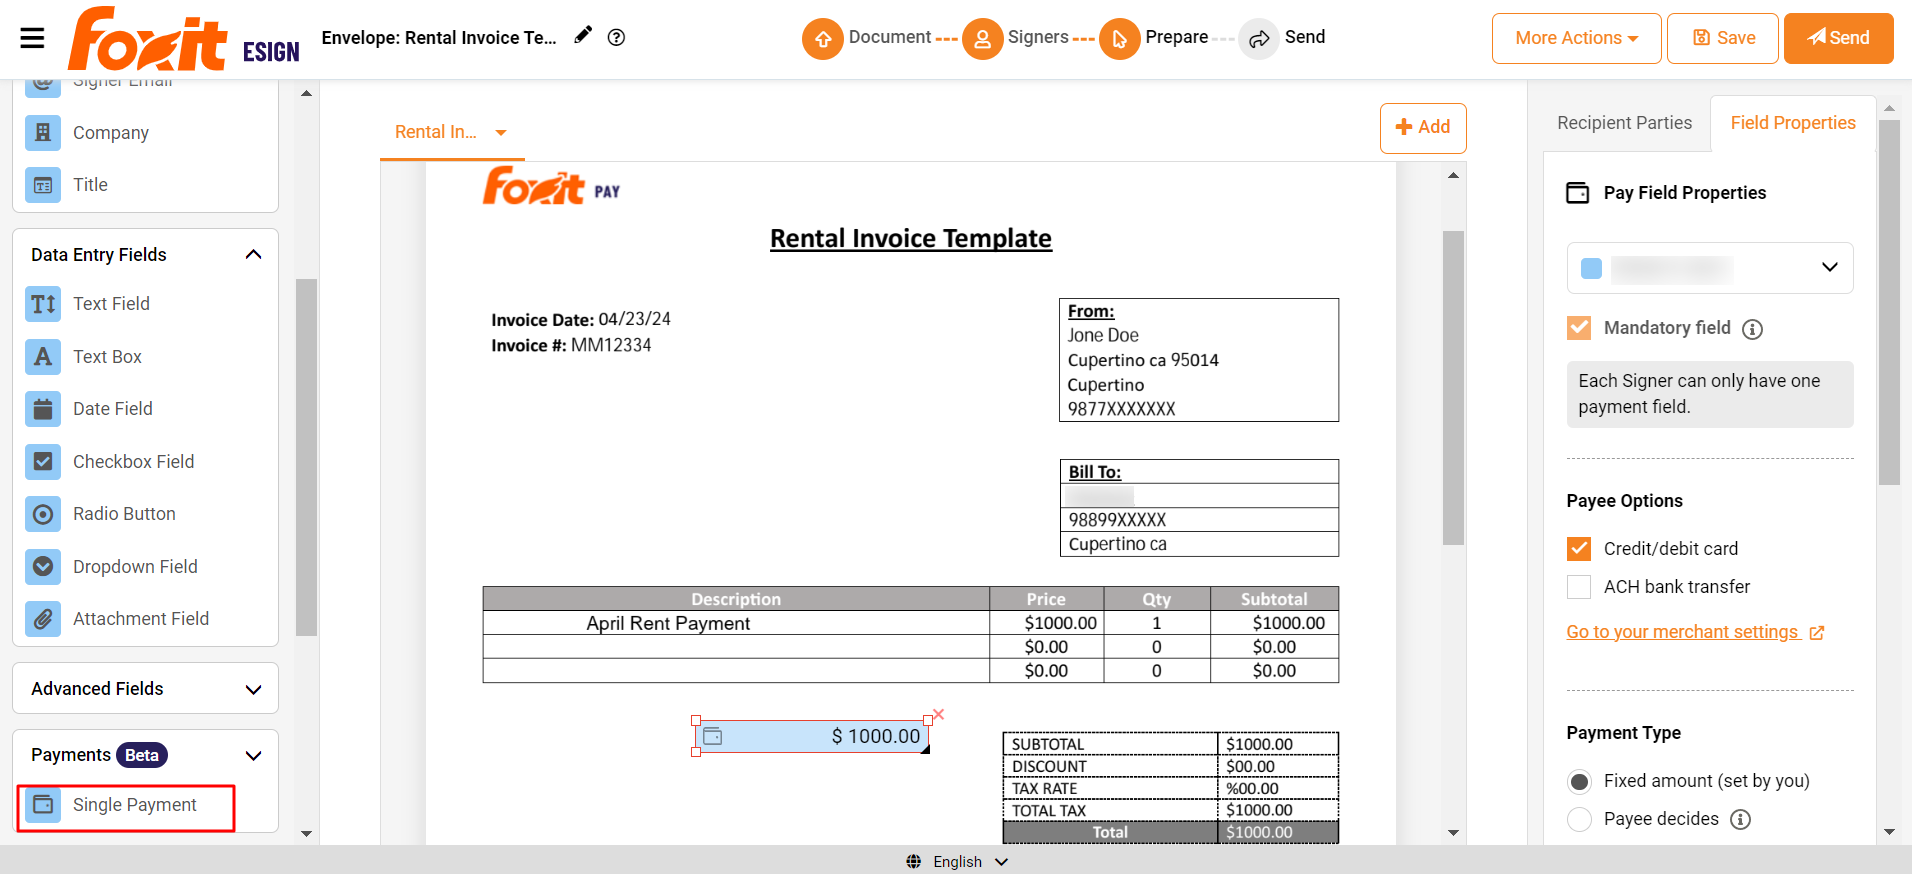
Task: Click the Send step arrow icon
Action: [1259, 39]
